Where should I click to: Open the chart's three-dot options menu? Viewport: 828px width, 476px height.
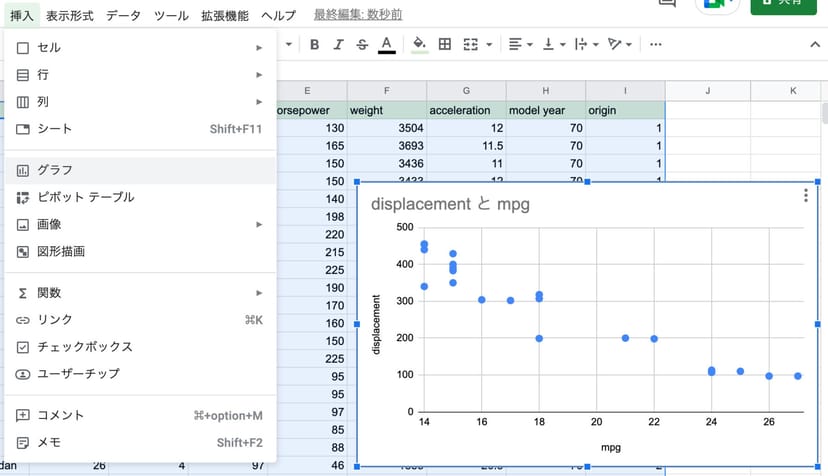tap(806, 196)
